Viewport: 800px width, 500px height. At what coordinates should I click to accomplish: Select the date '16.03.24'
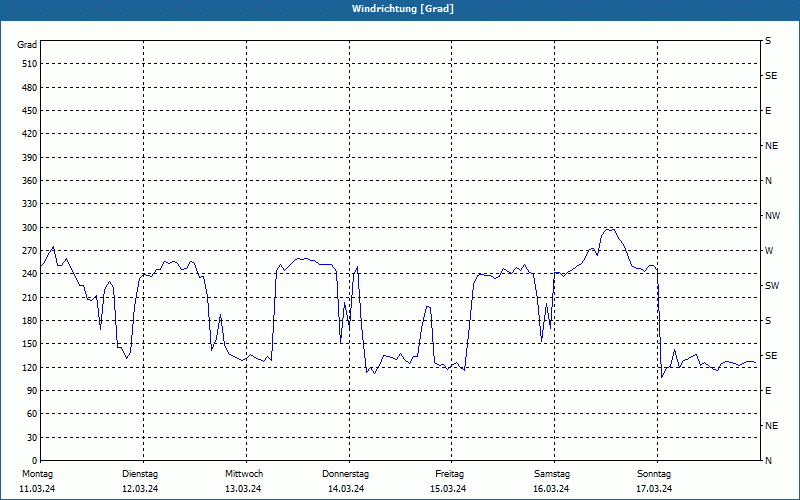(551, 489)
